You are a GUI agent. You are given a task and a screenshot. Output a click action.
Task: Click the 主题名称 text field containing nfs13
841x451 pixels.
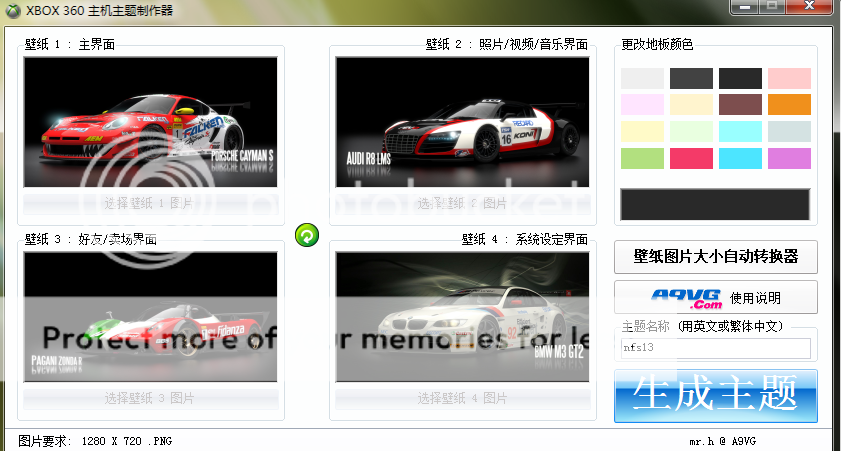pyautogui.click(x=715, y=348)
